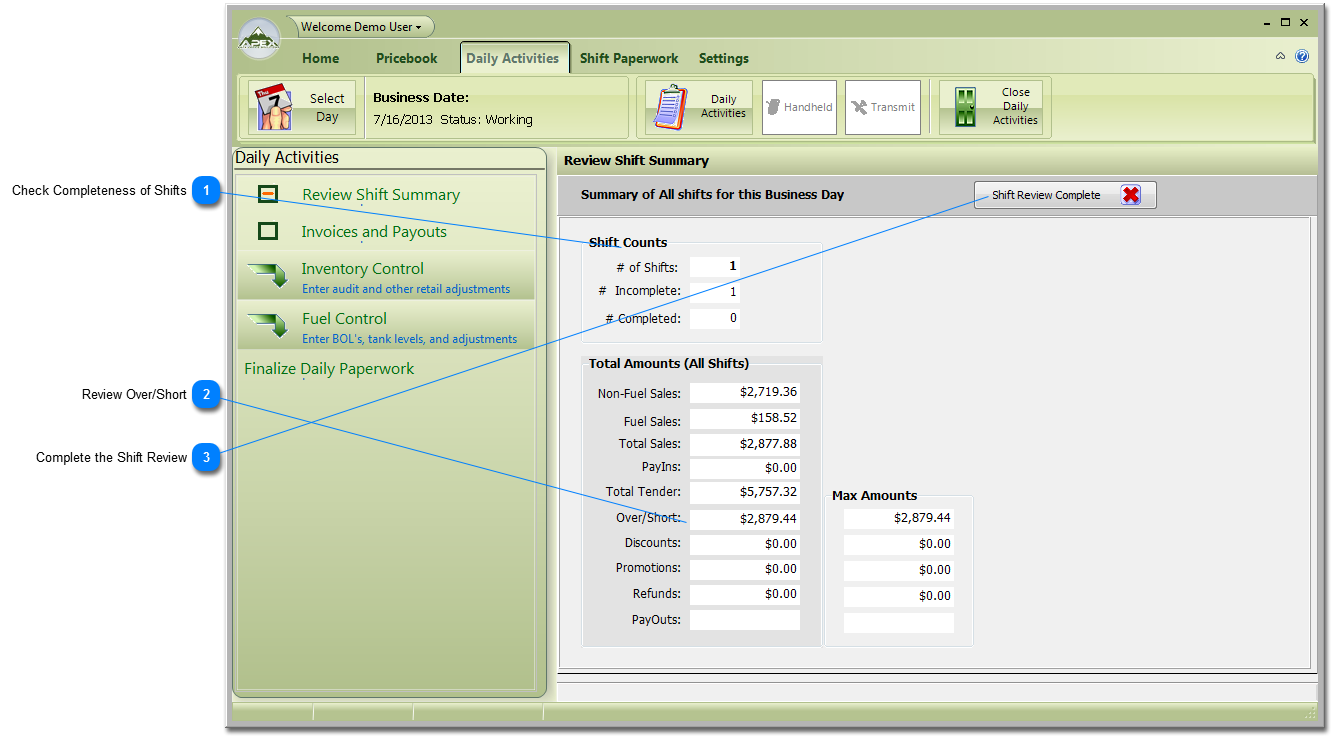The width and height of the screenshot is (1333, 736).
Task: Click the Handheld device button
Action: pos(799,108)
